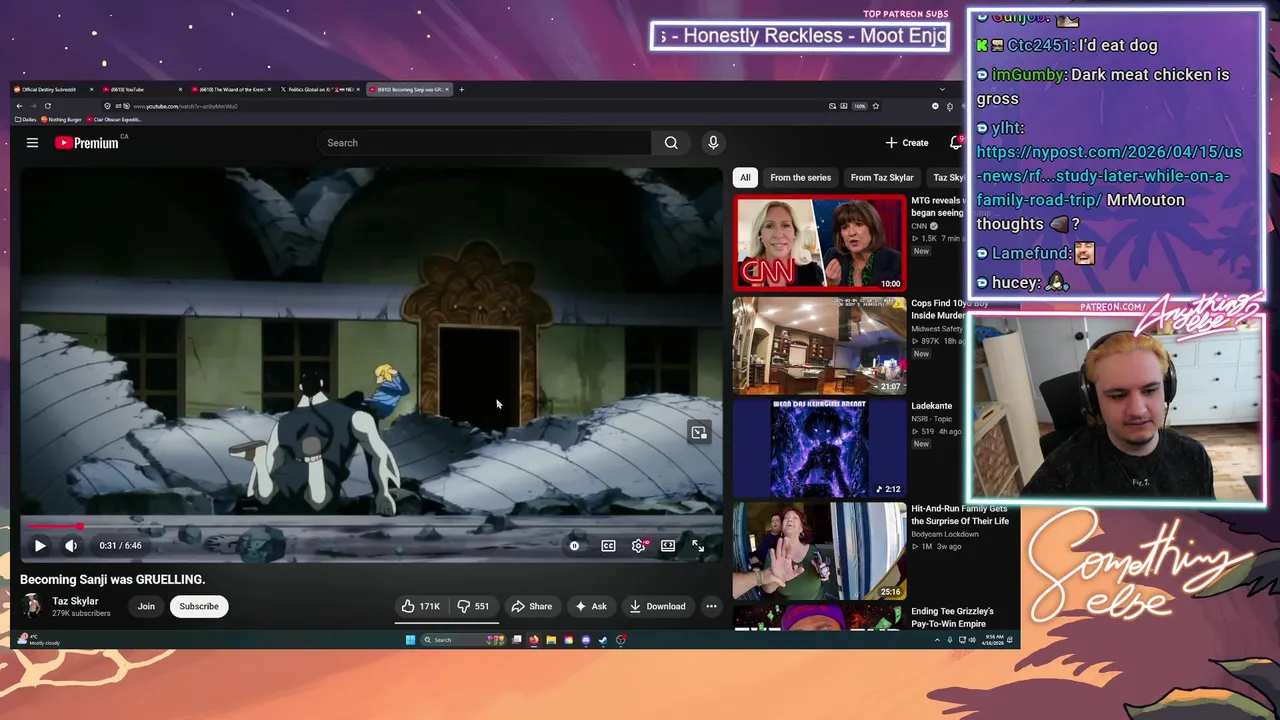Open the Ask AI button
The width and height of the screenshot is (1280, 720).
pyautogui.click(x=590, y=606)
